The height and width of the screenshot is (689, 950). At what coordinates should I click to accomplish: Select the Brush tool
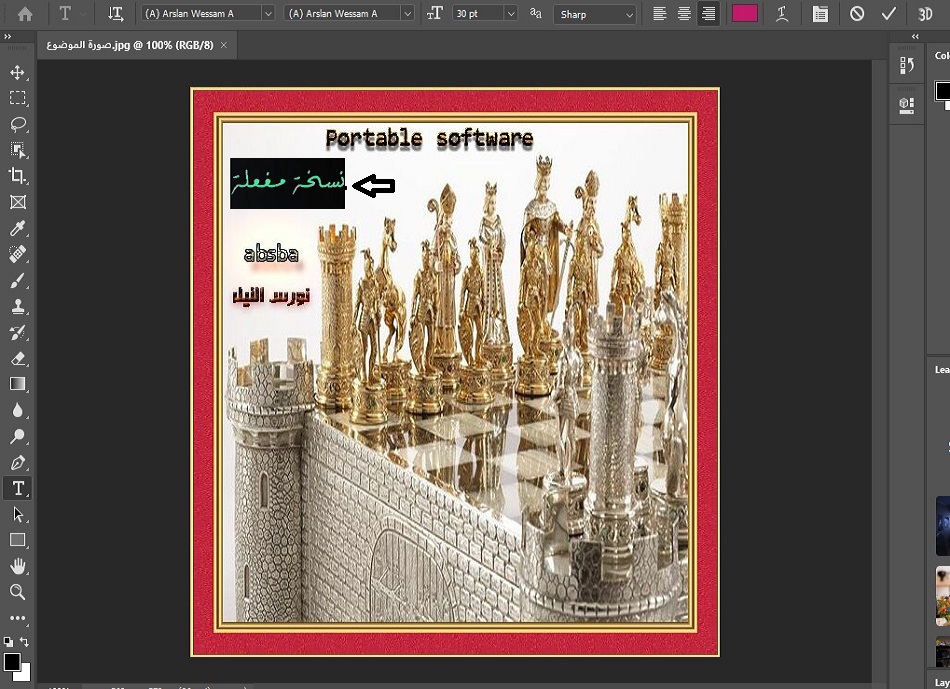click(17, 281)
